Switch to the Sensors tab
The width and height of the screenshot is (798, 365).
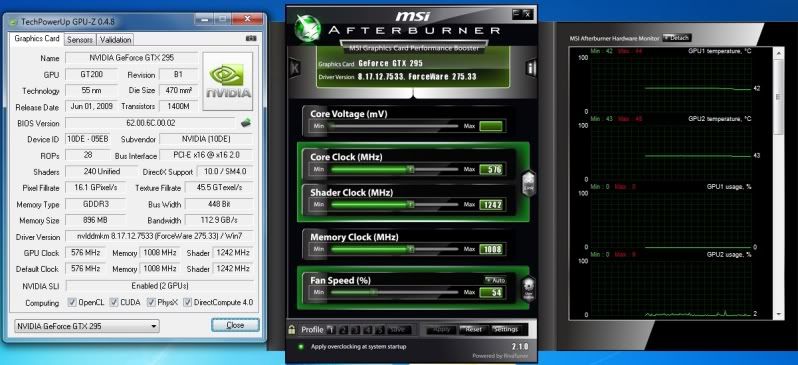coord(80,40)
